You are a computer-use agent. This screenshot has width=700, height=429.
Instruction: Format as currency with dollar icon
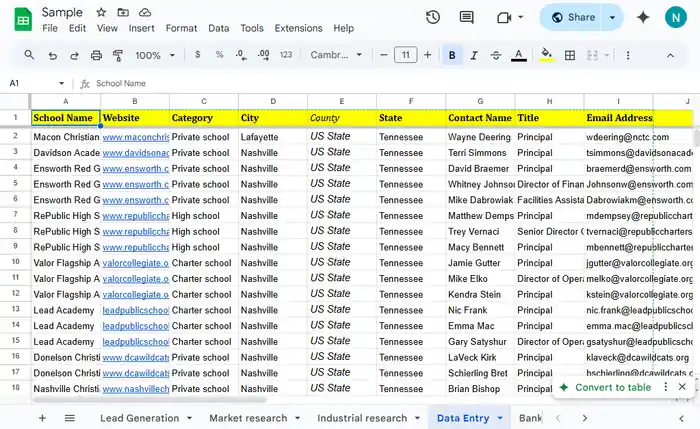(x=198, y=55)
